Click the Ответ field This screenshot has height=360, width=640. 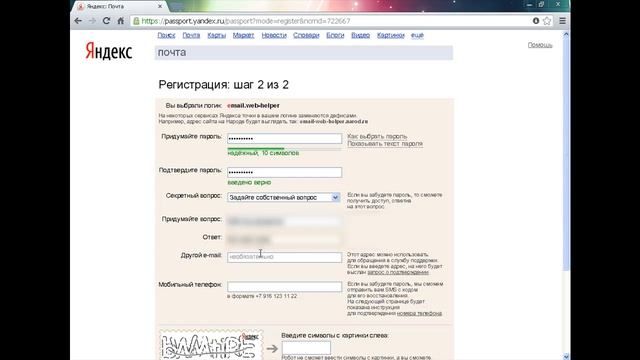pos(284,239)
